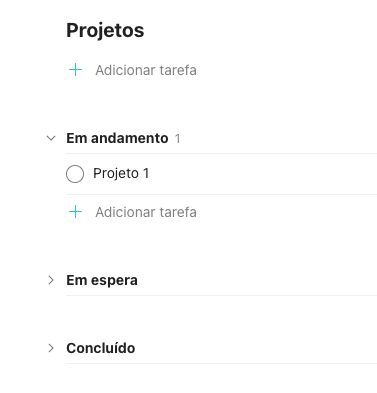Image resolution: width=377 pixels, height=393 pixels.
Task: Click the plus icon below the Projetos title
Action: pos(75,70)
